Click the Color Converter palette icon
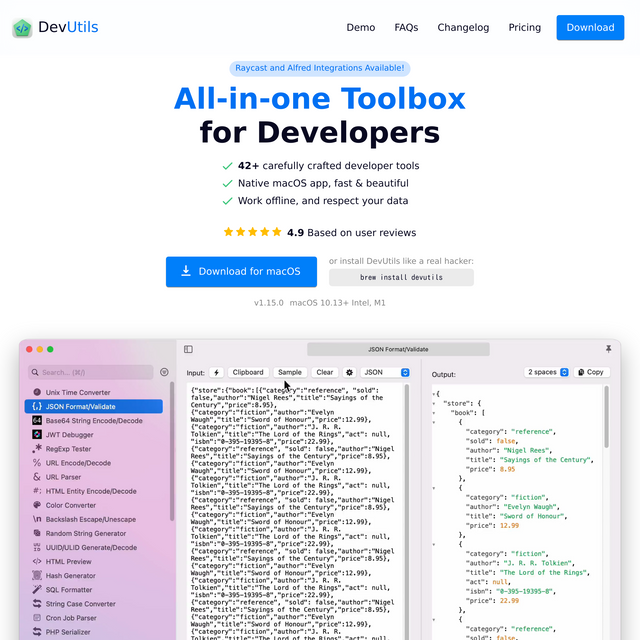 coord(37,505)
